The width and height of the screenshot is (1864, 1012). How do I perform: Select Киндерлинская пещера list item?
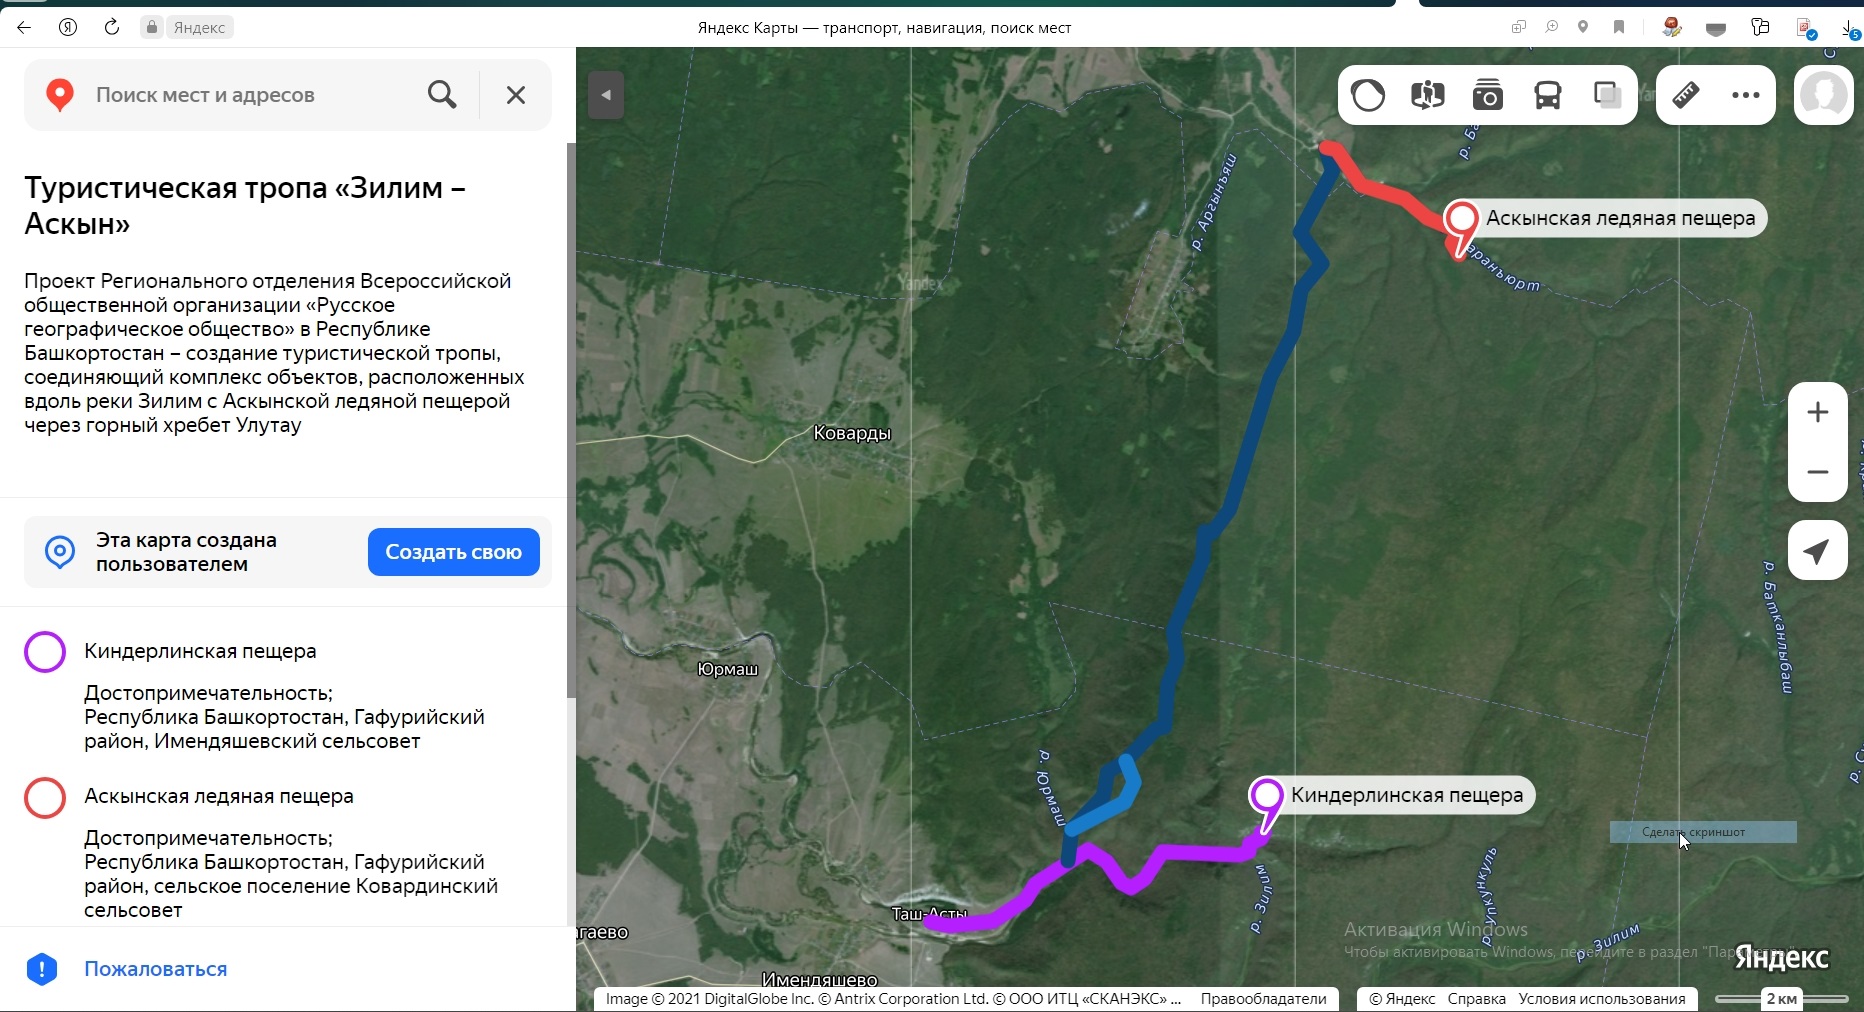tap(200, 651)
